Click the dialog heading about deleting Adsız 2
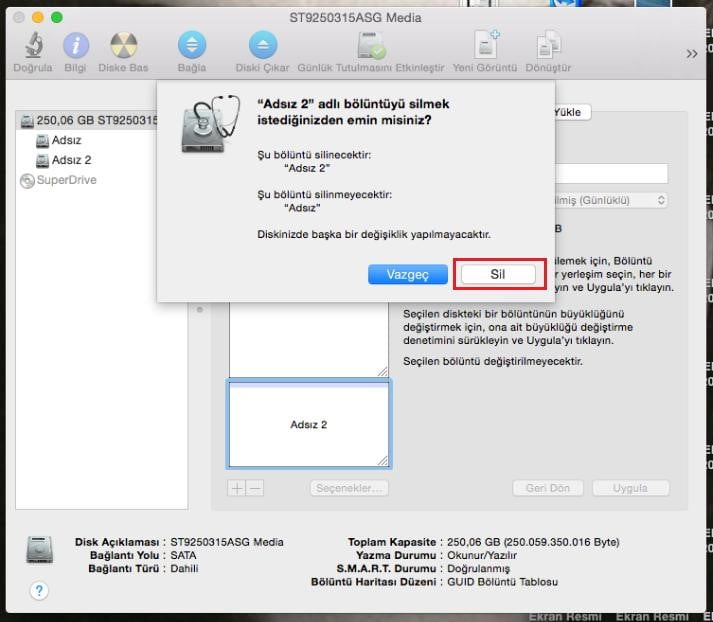This screenshot has height=622, width=713. point(353,112)
